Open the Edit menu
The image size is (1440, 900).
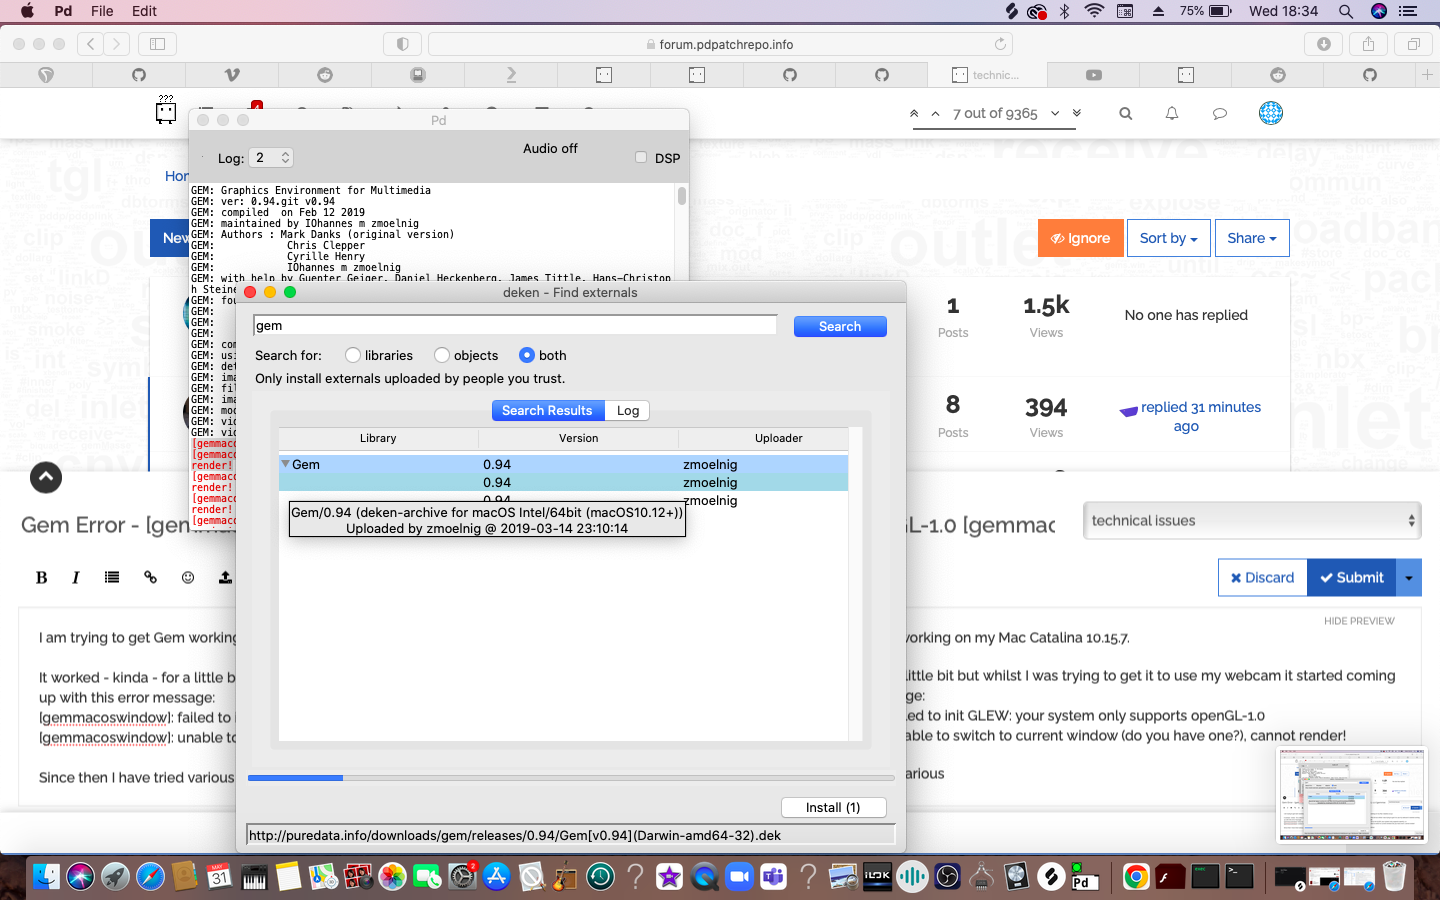click(x=145, y=11)
